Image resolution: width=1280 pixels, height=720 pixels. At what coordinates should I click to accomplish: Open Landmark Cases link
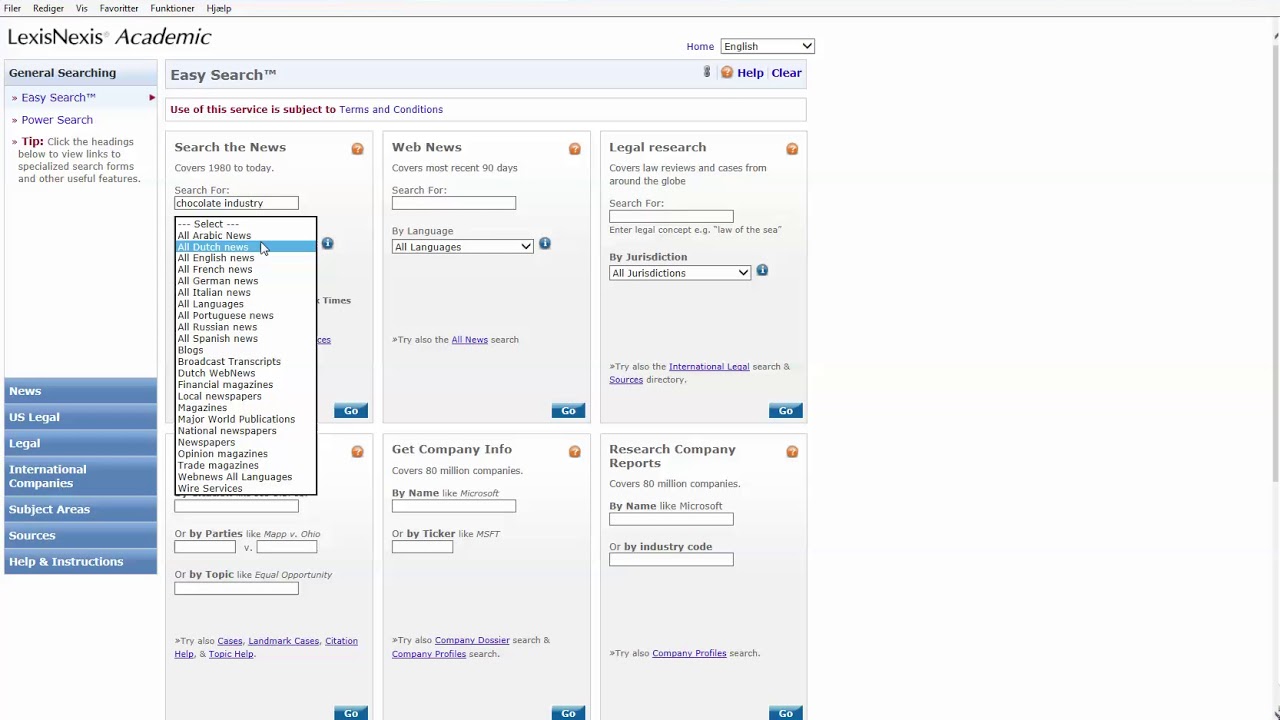point(283,641)
